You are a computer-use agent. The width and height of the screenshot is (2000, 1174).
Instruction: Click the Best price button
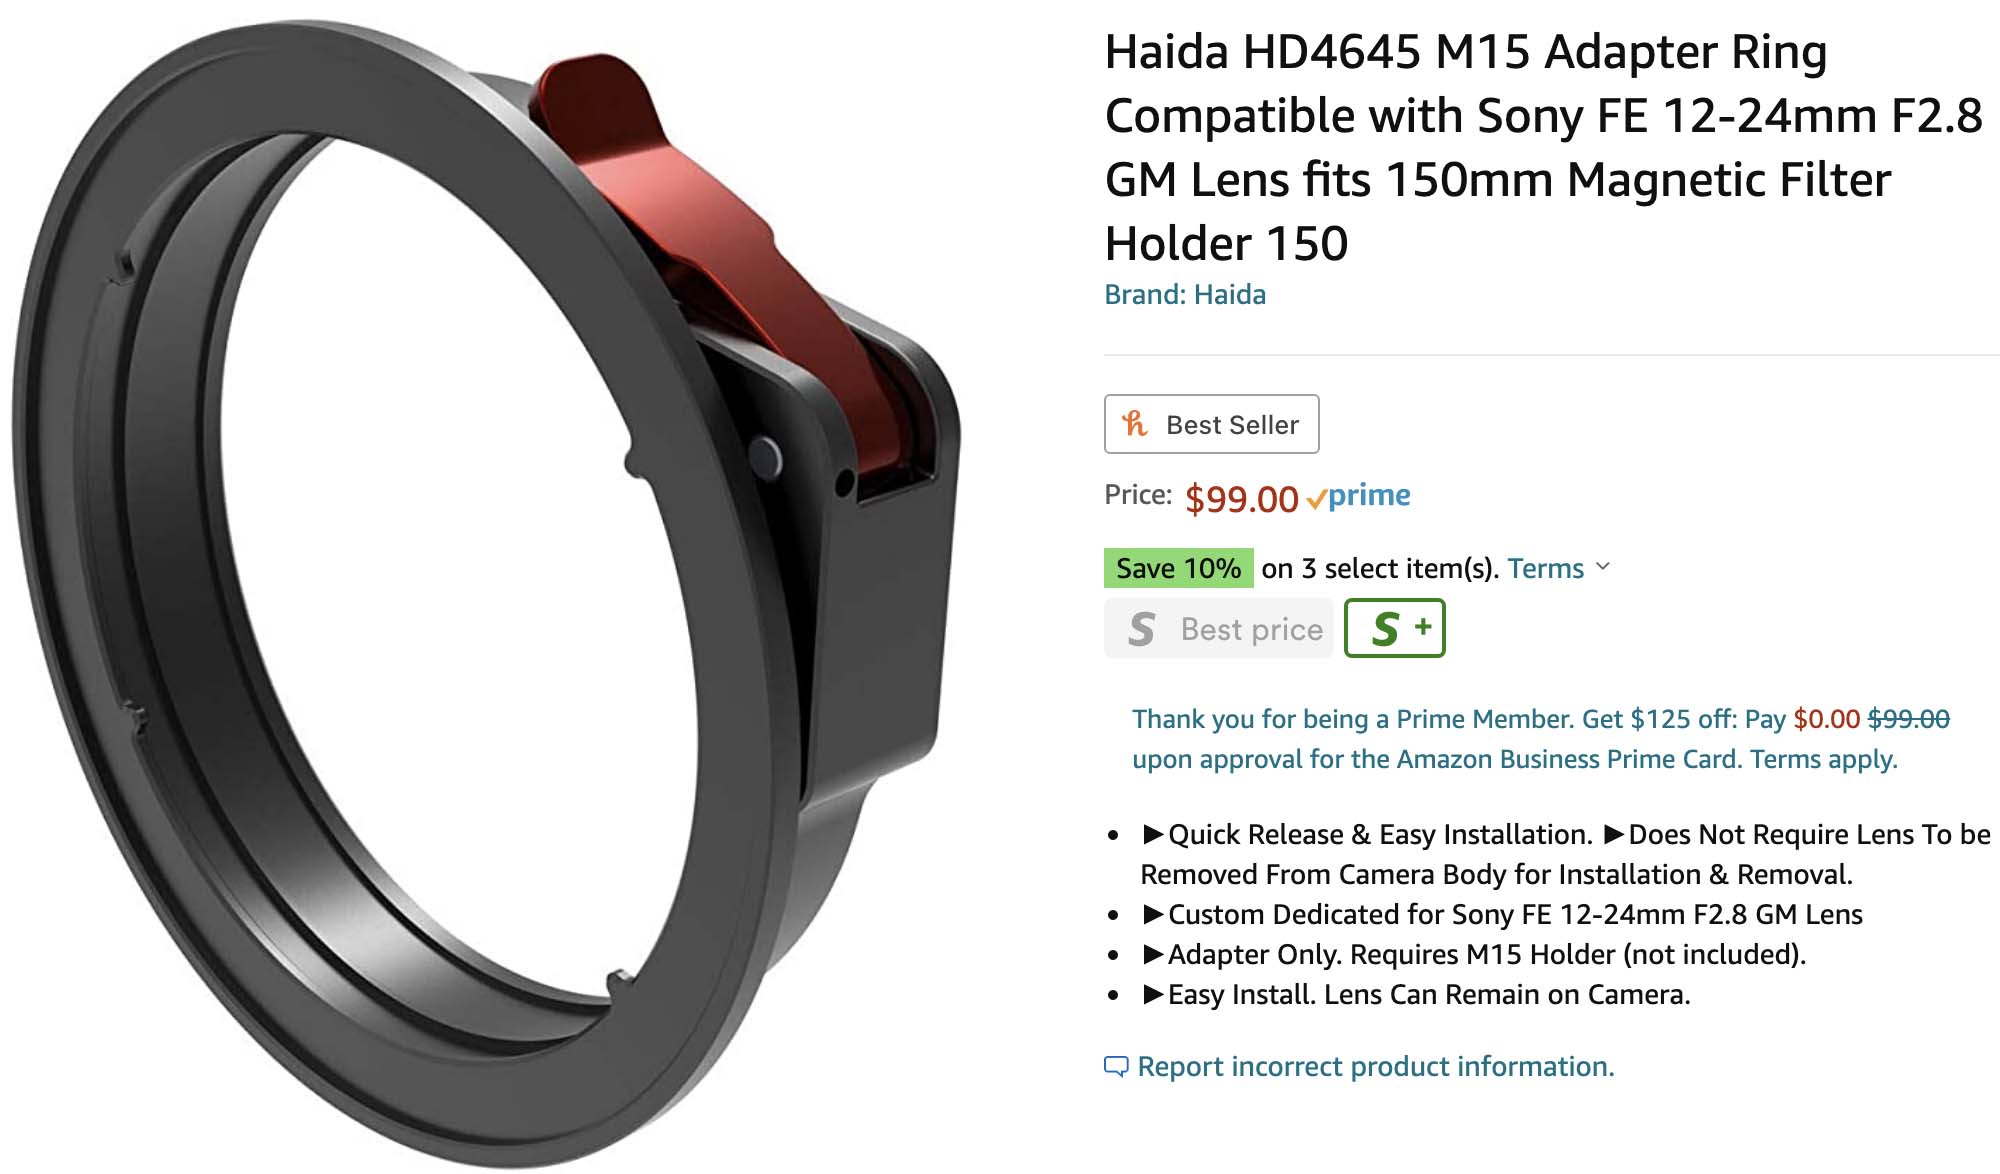[1219, 628]
